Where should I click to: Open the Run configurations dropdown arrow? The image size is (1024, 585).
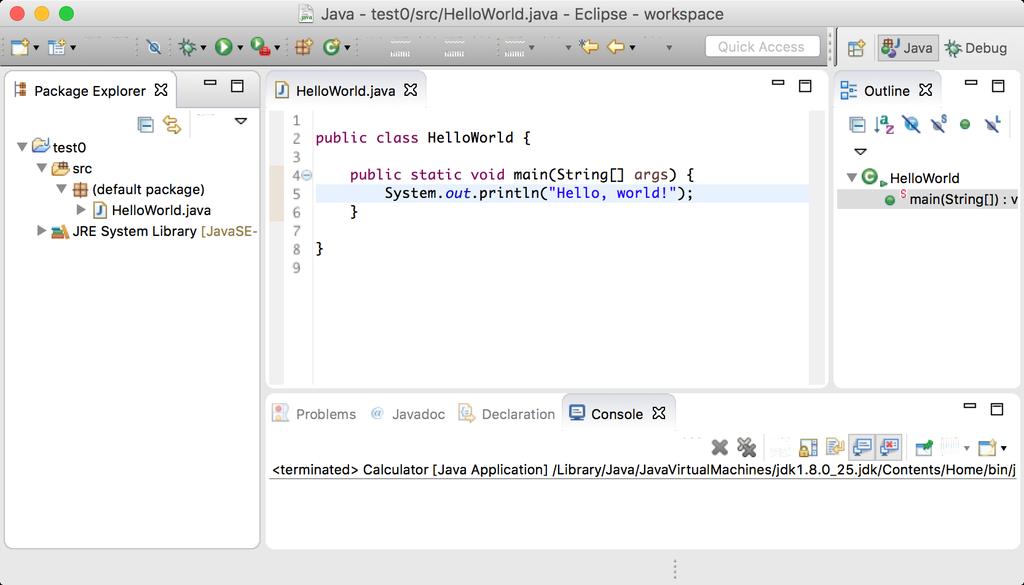240,48
